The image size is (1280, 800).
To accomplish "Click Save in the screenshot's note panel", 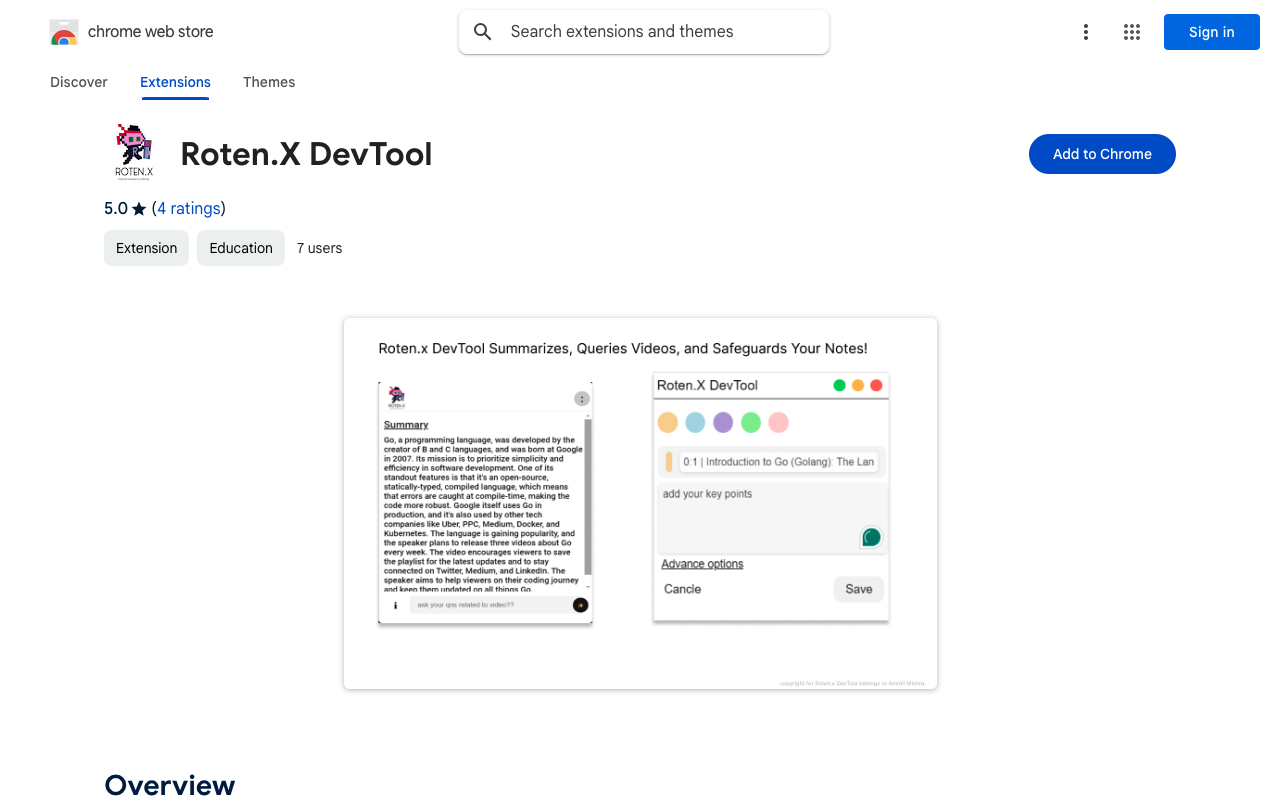I will click(859, 589).
